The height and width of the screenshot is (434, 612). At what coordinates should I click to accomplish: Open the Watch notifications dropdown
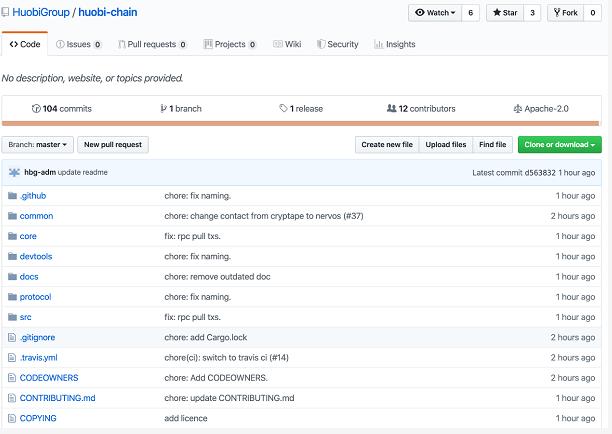click(434, 13)
